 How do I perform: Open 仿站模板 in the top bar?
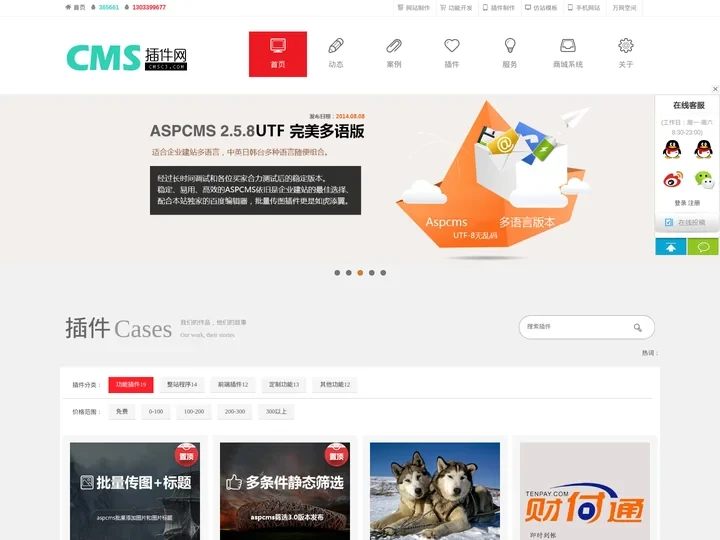click(x=542, y=8)
